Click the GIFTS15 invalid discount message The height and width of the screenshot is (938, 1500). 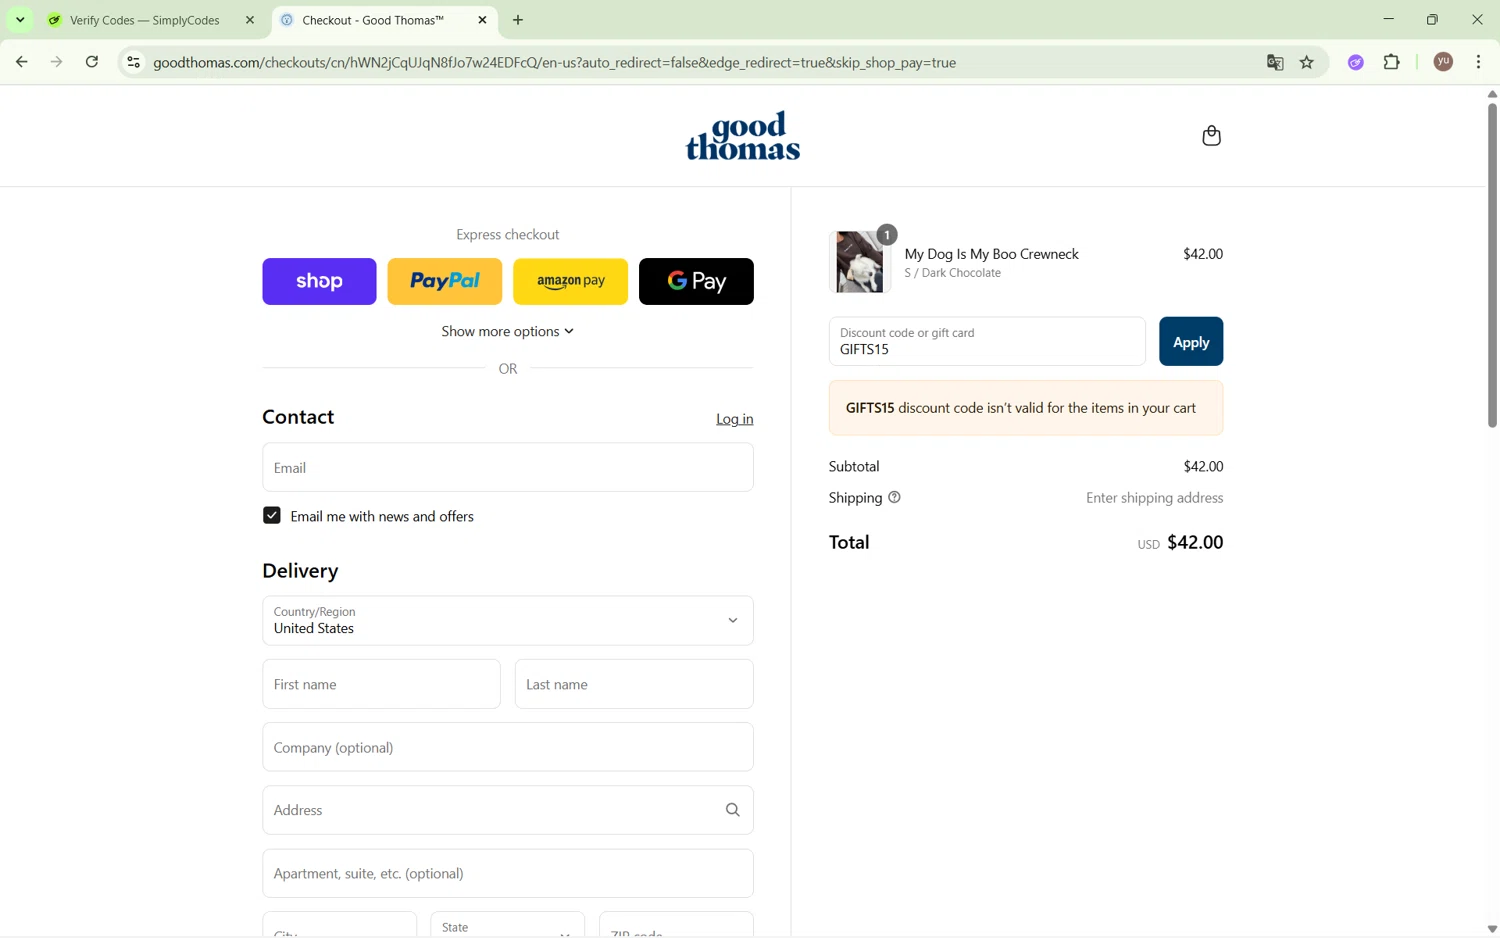tap(1026, 408)
